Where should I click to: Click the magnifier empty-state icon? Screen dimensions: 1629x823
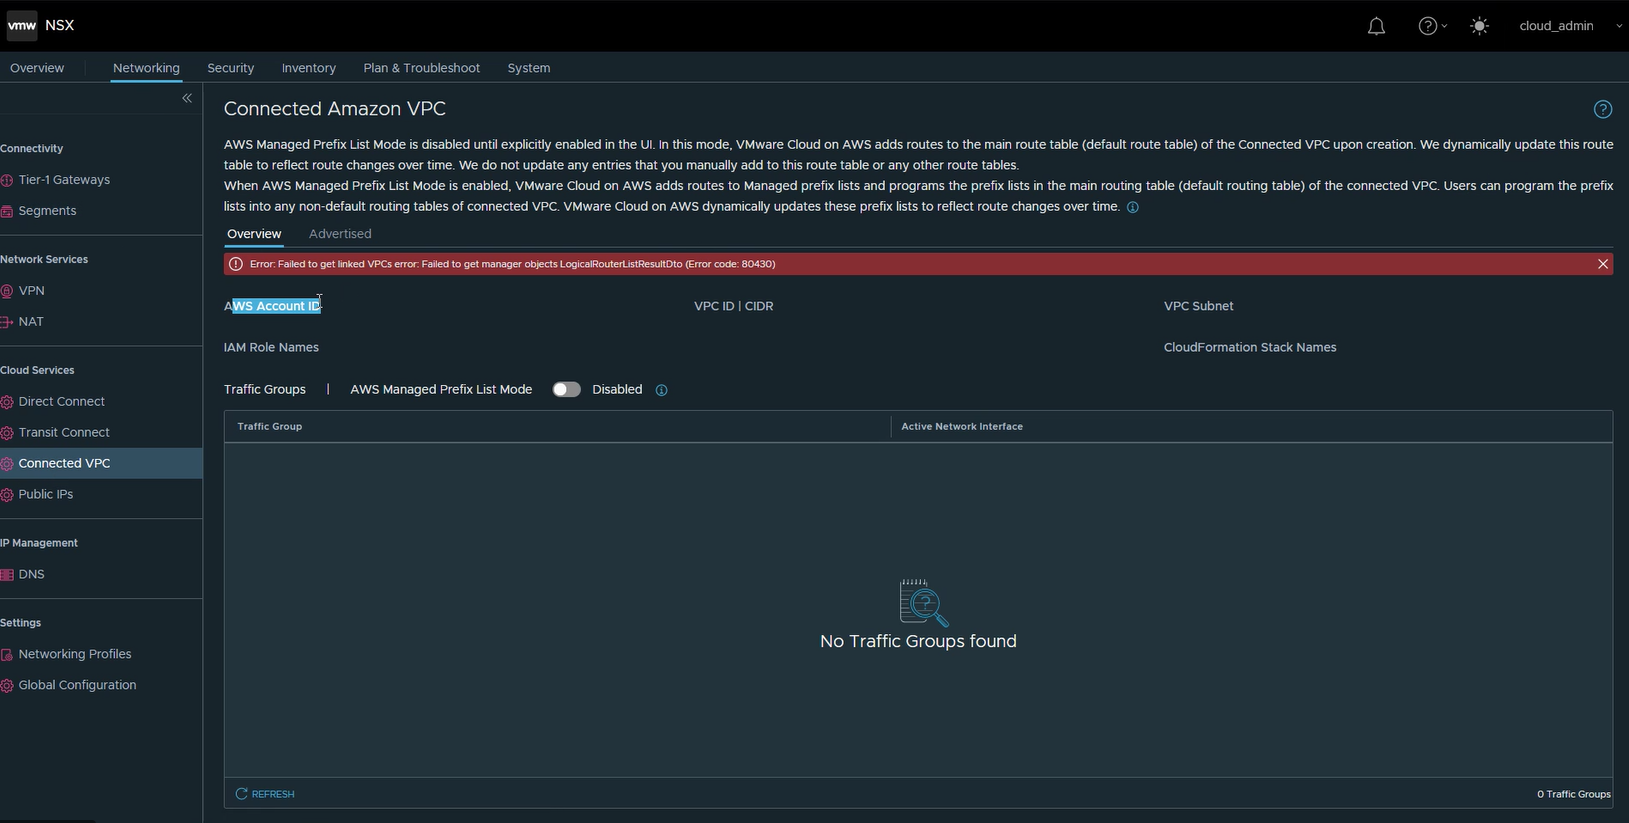pos(923,602)
